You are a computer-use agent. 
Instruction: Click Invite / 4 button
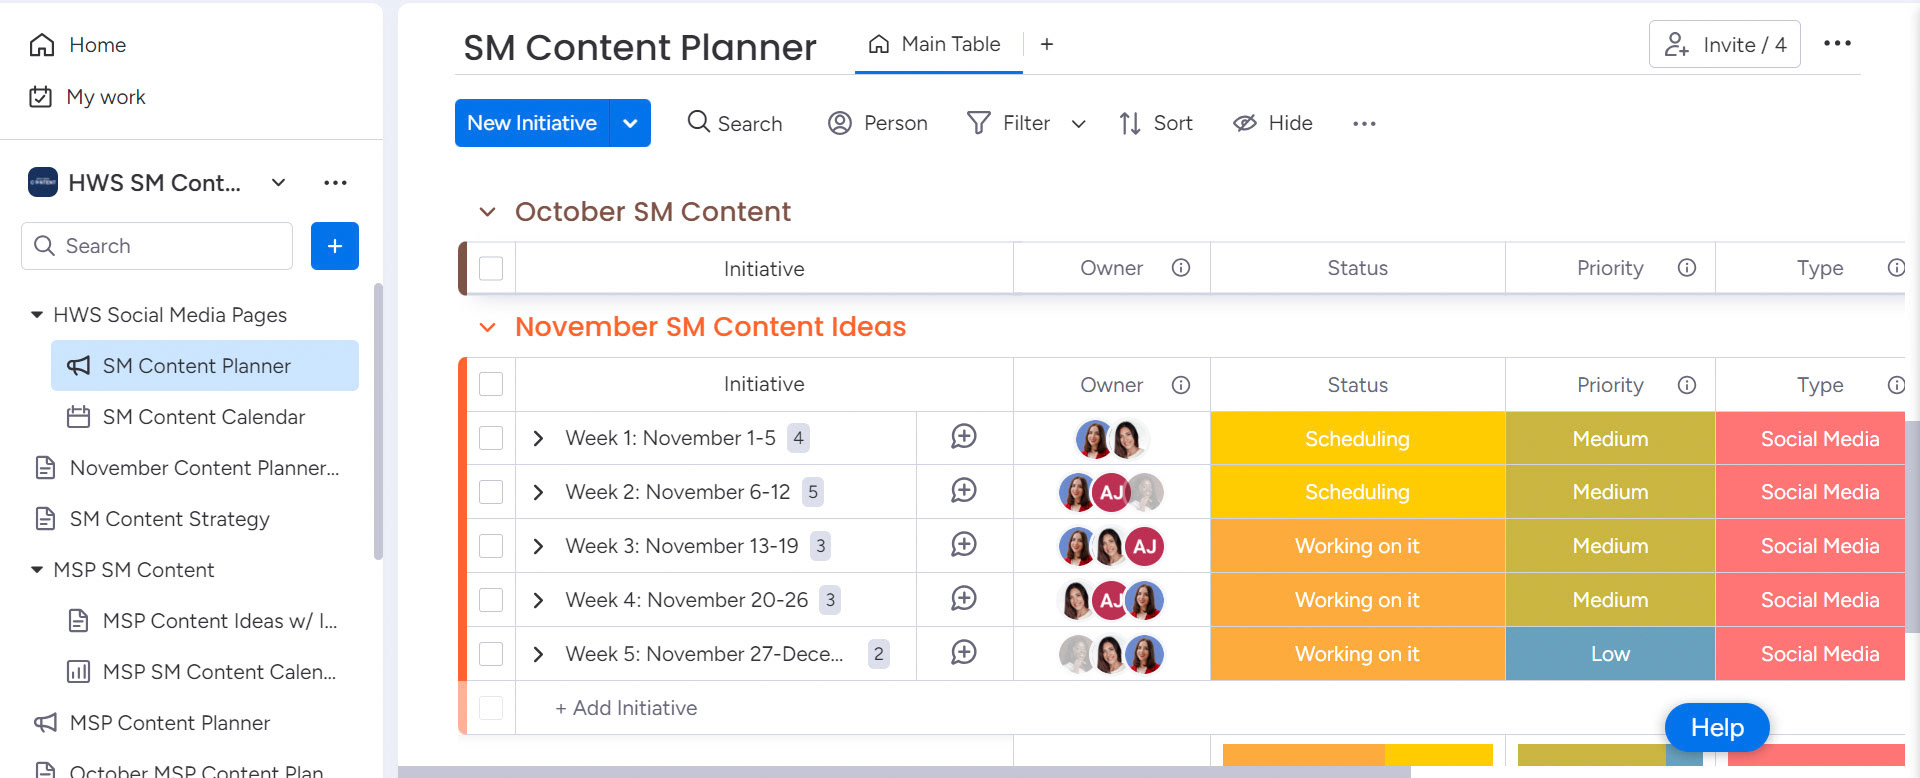(x=1724, y=44)
